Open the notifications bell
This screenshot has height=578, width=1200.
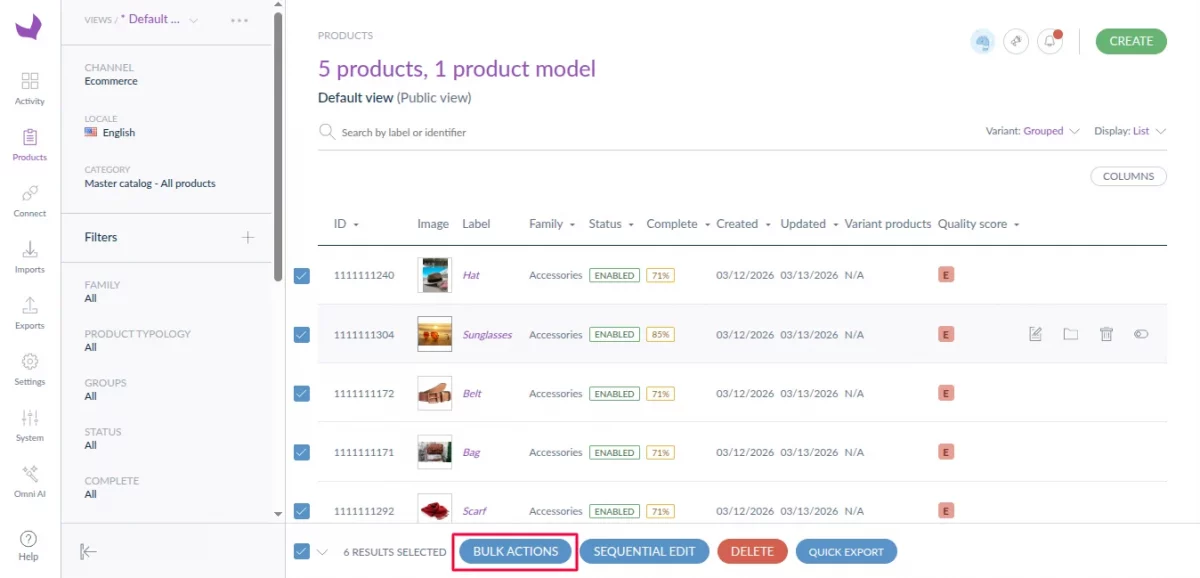tap(1050, 41)
